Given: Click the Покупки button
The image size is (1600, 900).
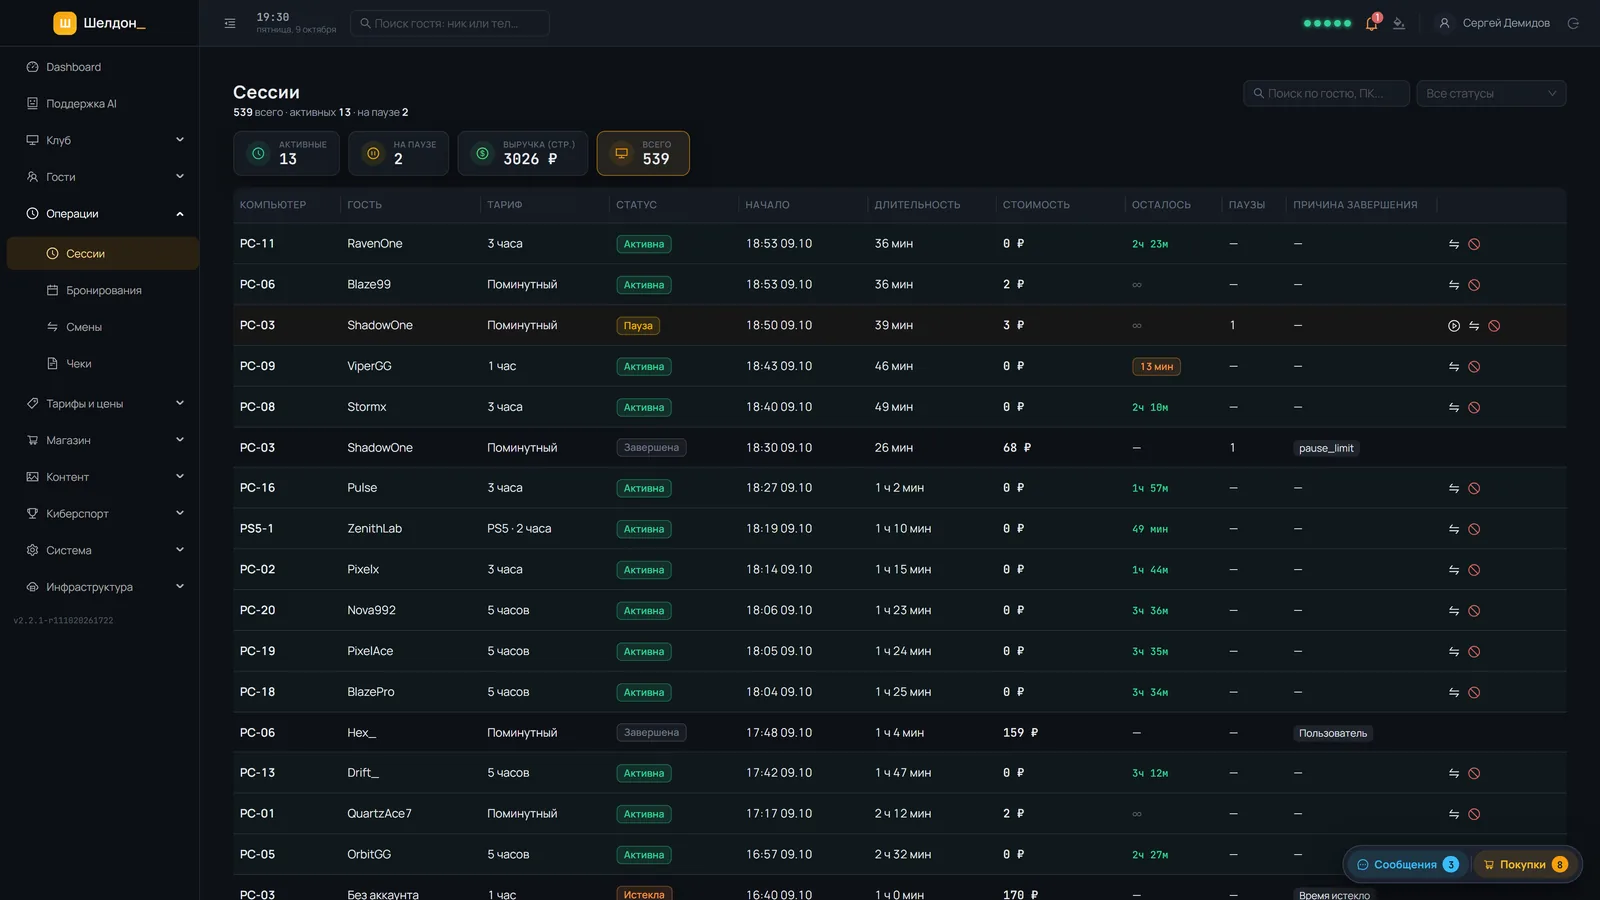Looking at the screenshot, I should tap(1525, 865).
